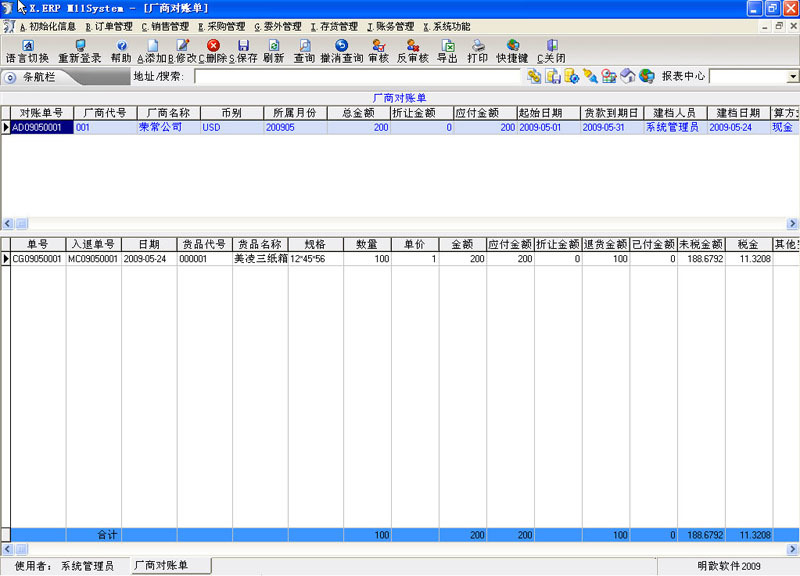Screen dimensions: 800x576
Task: Select the statement cell AD09050001
Action: (x=42, y=127)
